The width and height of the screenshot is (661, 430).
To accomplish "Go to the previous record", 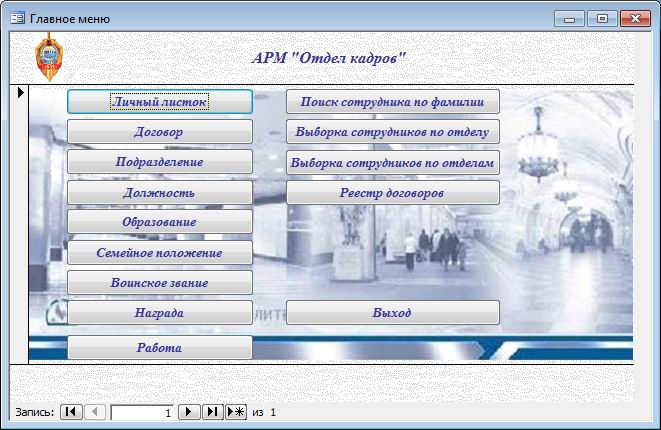I will coord(95,411).
